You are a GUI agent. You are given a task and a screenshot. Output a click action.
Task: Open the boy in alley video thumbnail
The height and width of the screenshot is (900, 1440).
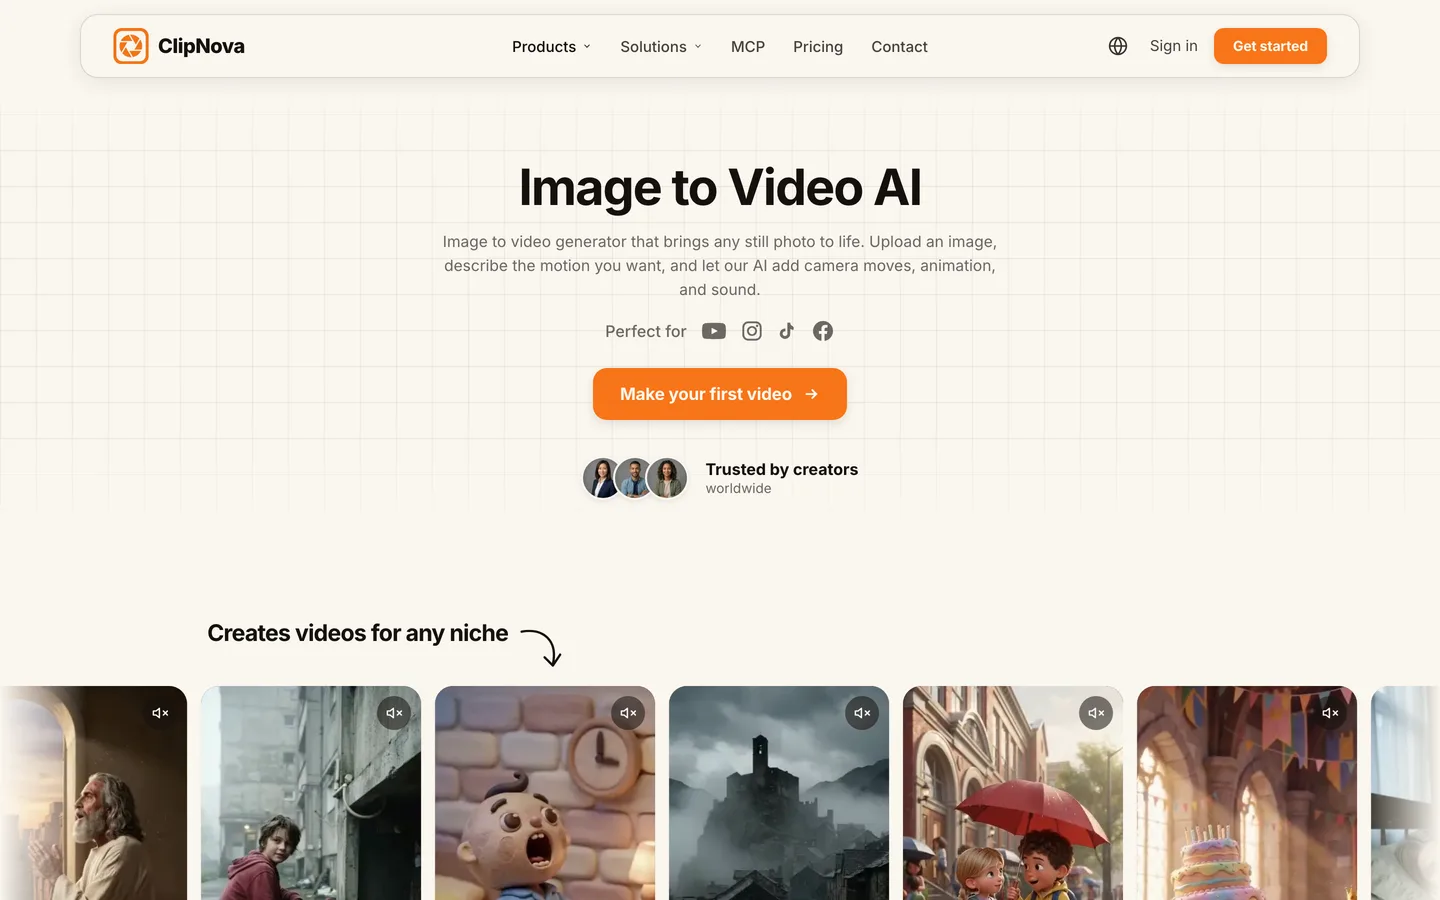click(311, 793)
